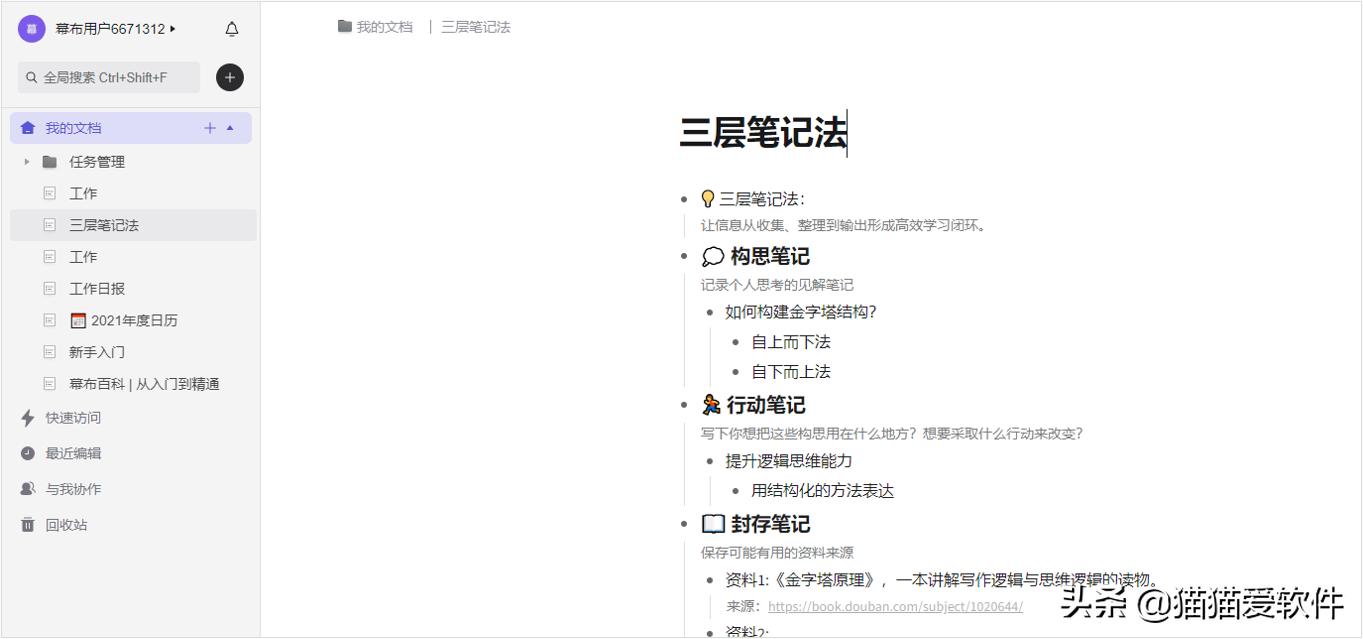1363x639 pixels.
Task: Select 我的文档 in the breadcrumb
Action: [385, 27]
